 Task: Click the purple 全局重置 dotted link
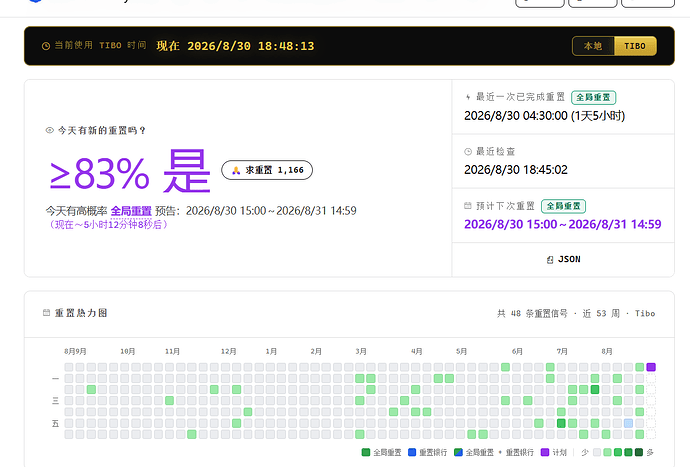tap(131, 211)
